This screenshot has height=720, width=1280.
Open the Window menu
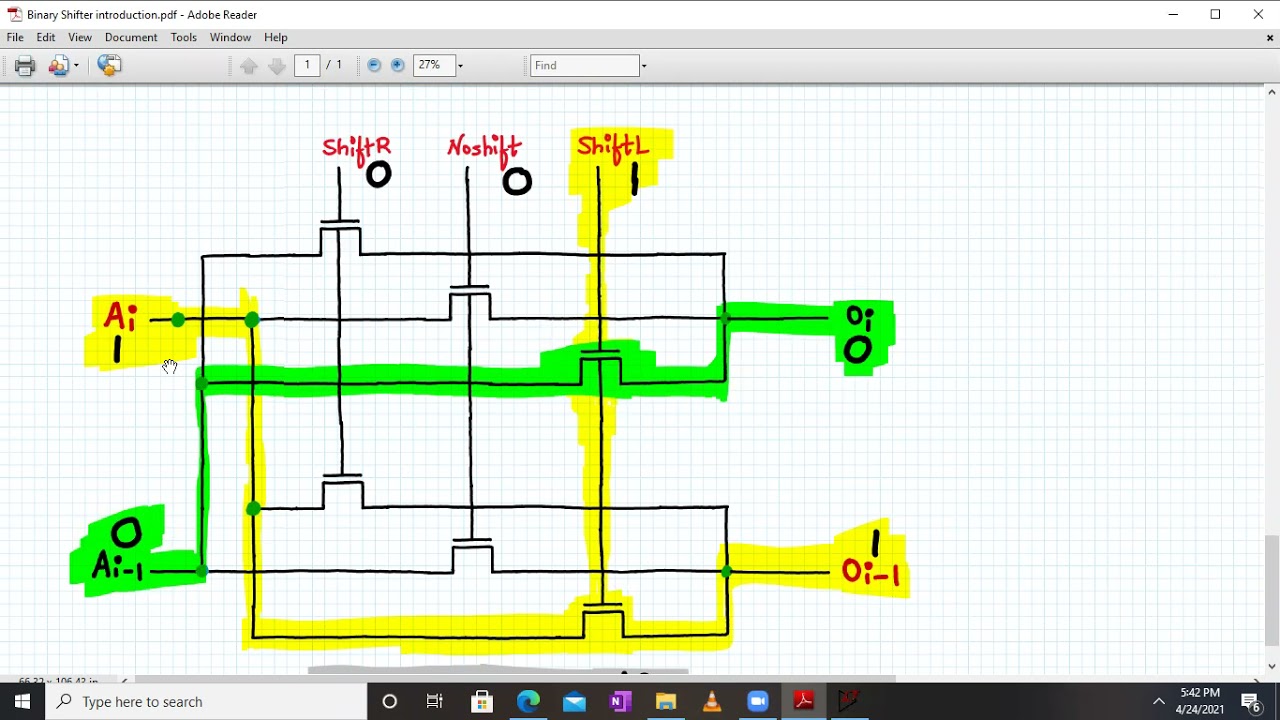[230, 37]
